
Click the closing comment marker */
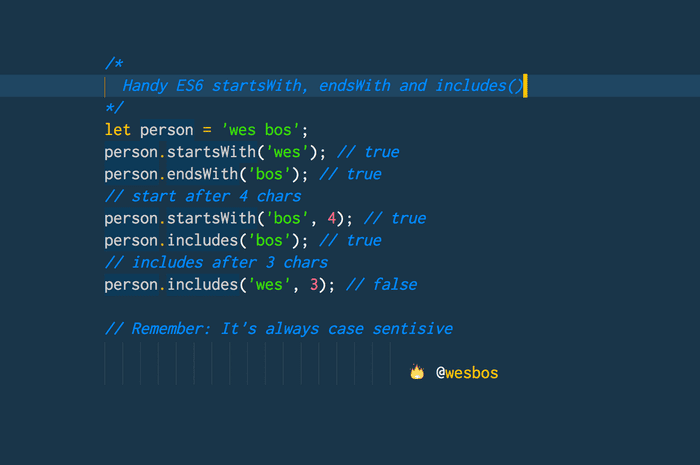click(x=114, y=108)
